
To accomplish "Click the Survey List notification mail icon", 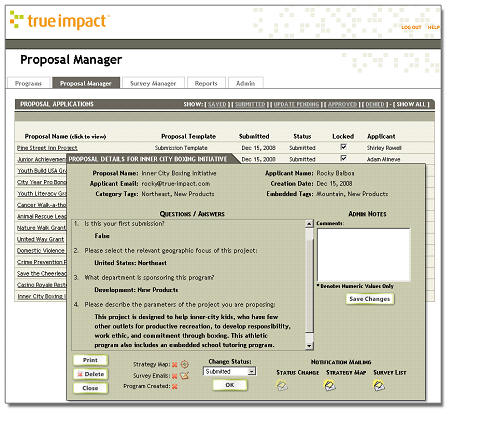I will [379, 386].
